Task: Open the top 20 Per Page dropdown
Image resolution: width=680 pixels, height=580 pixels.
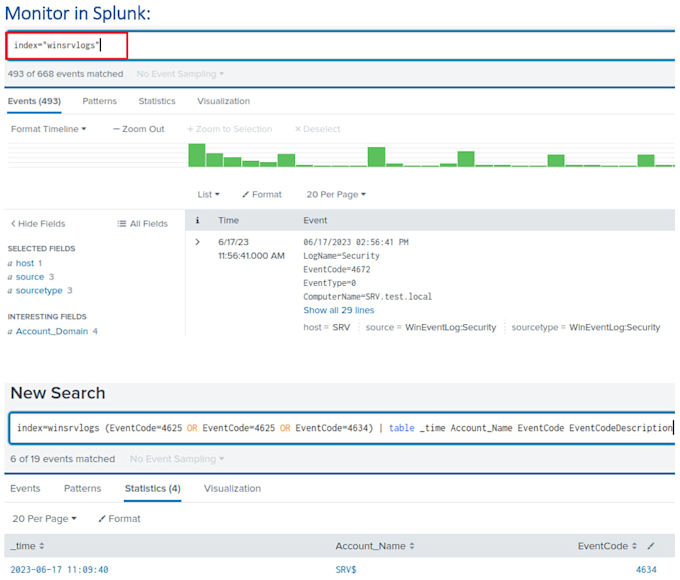Action: click(x=336, y=194)
